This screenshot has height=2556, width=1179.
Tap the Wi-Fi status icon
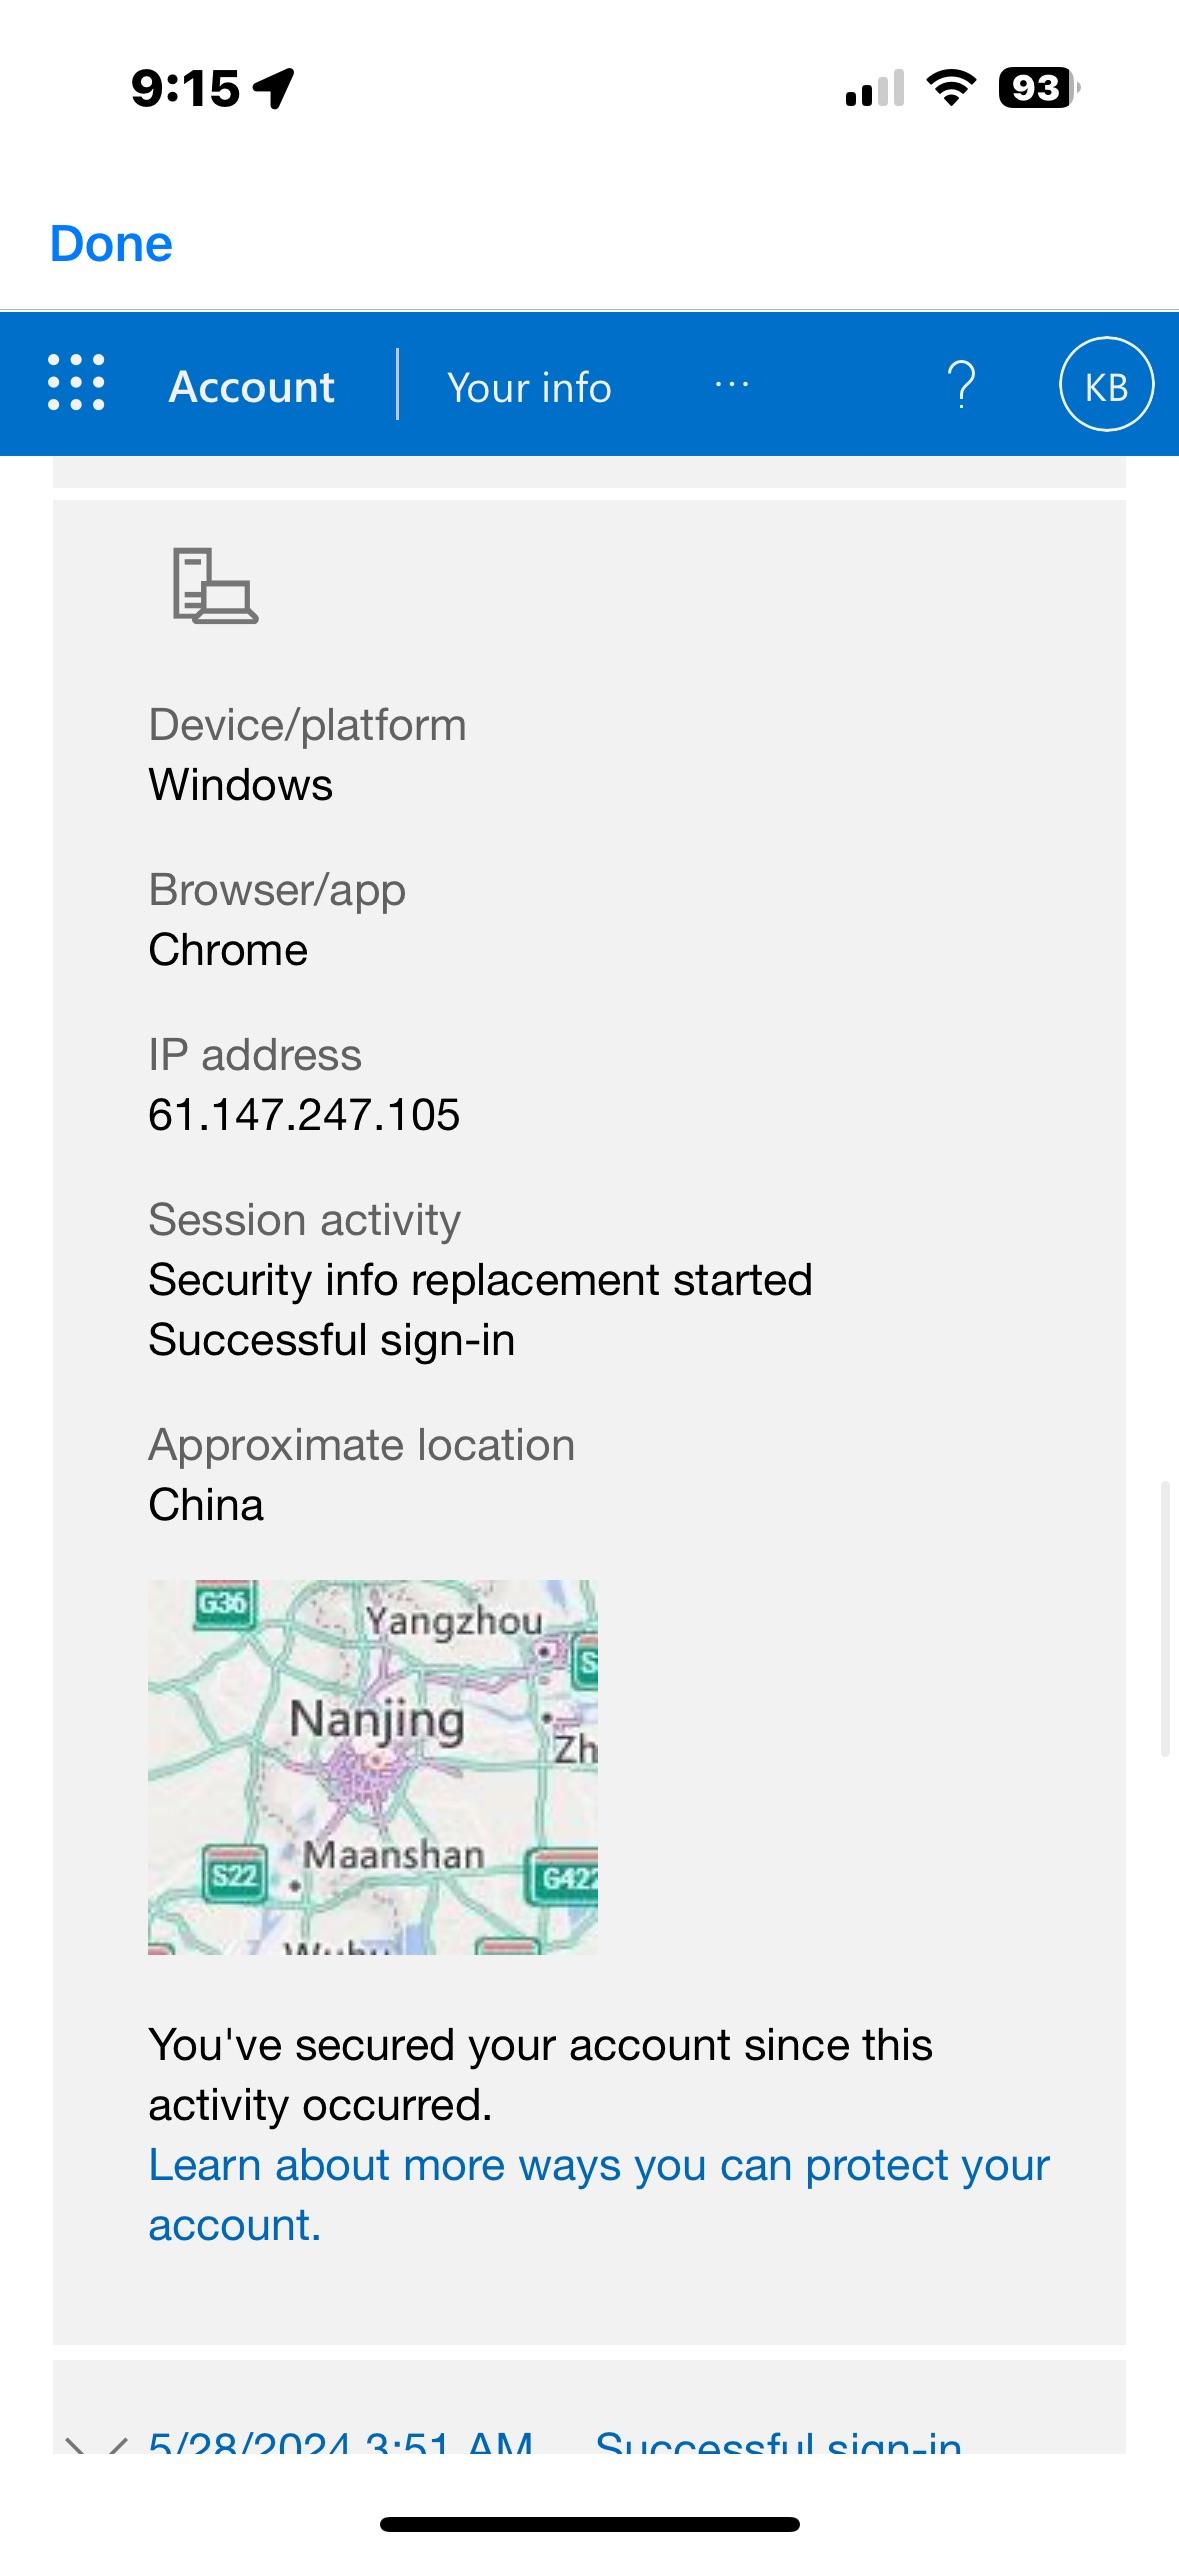click(x=951, y=88)
